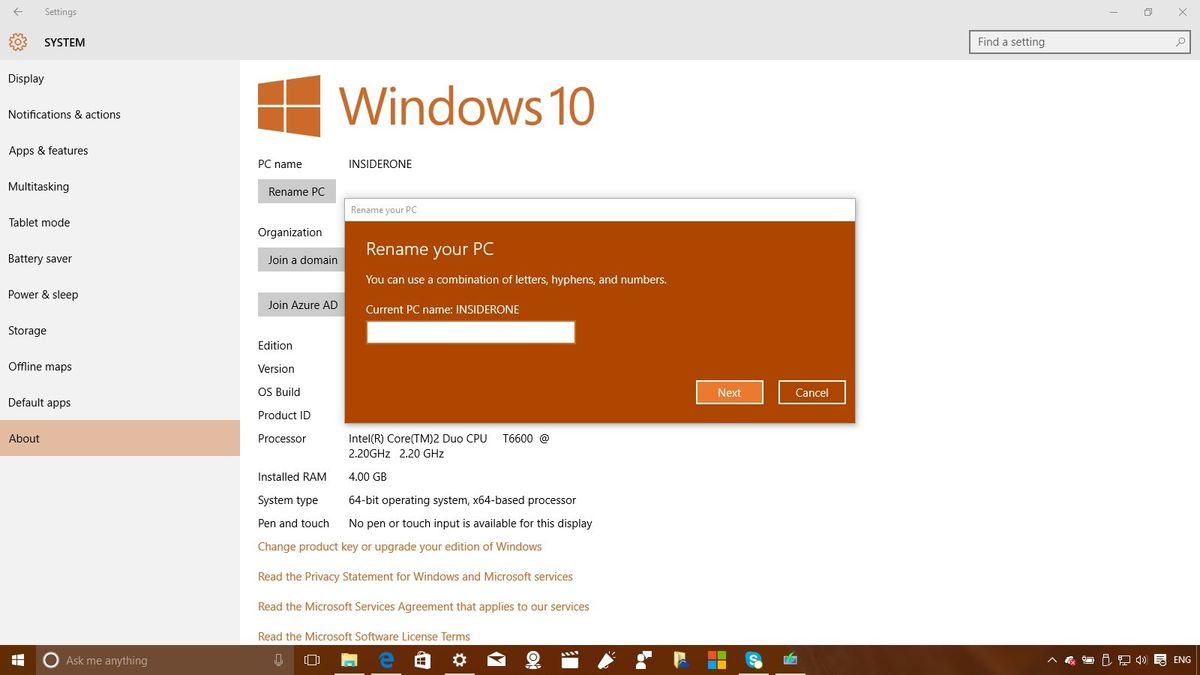Open Microsoft Edge from the taskbar

386,660
